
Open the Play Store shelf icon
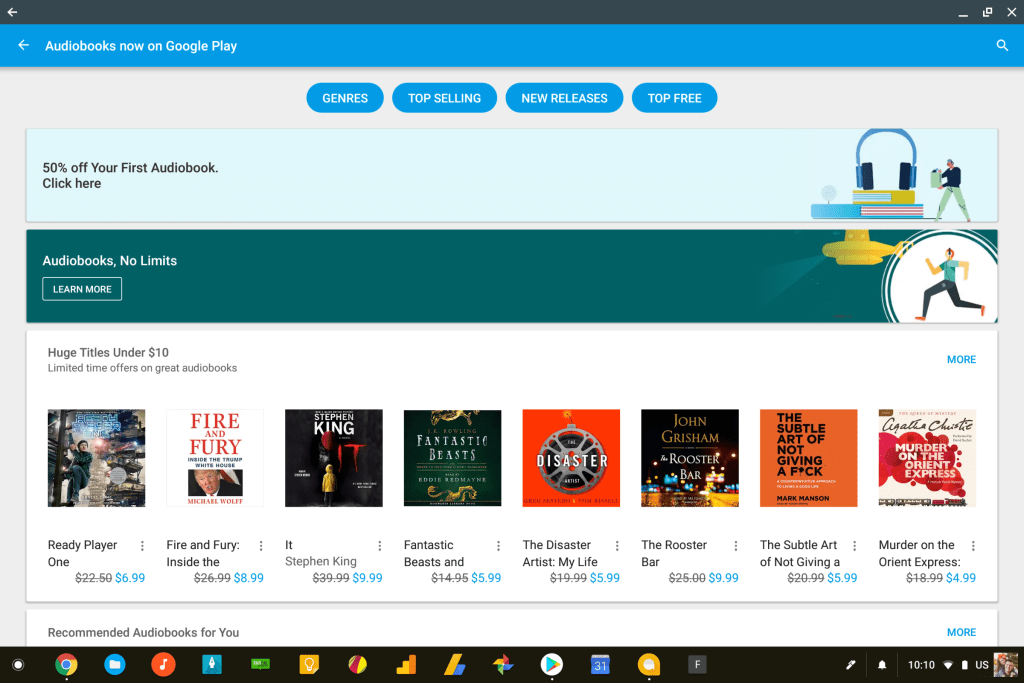552,665
